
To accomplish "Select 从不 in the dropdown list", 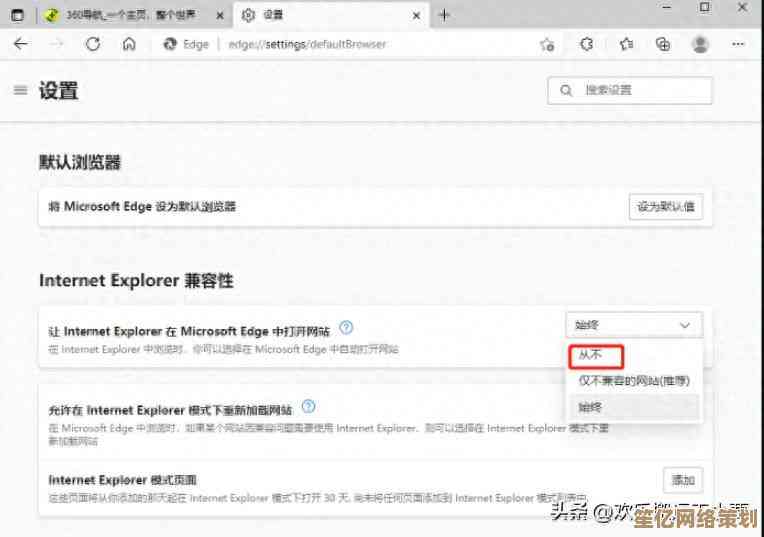I will point(597,355).
